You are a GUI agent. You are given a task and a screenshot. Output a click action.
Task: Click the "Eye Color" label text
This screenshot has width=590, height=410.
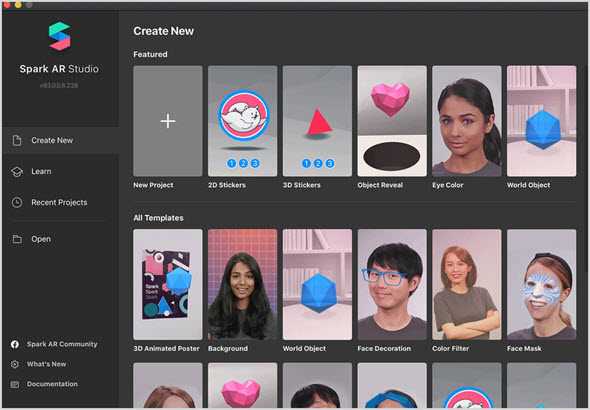(x=448, y=185)
